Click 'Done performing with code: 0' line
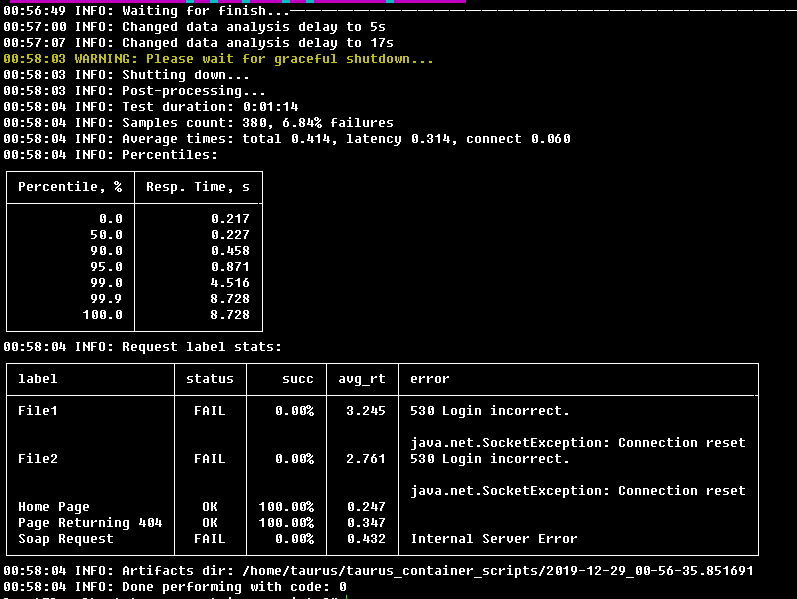This screenshot has width=797, height=599. (x=175, y=587)
